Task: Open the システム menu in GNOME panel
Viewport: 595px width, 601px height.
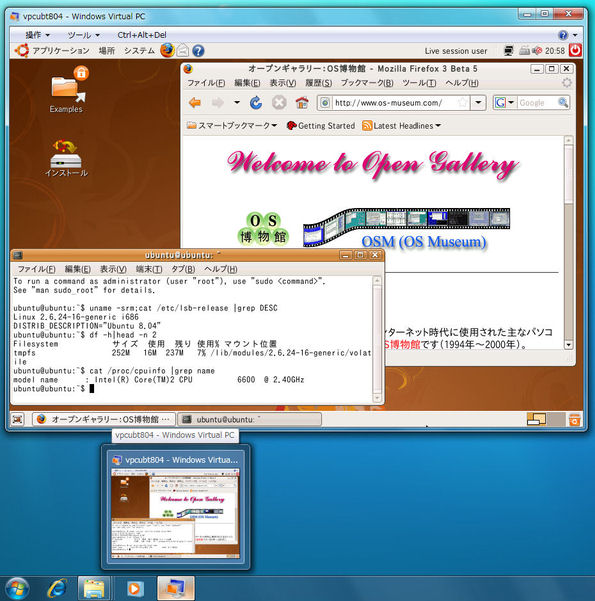Action: point(139,51)
